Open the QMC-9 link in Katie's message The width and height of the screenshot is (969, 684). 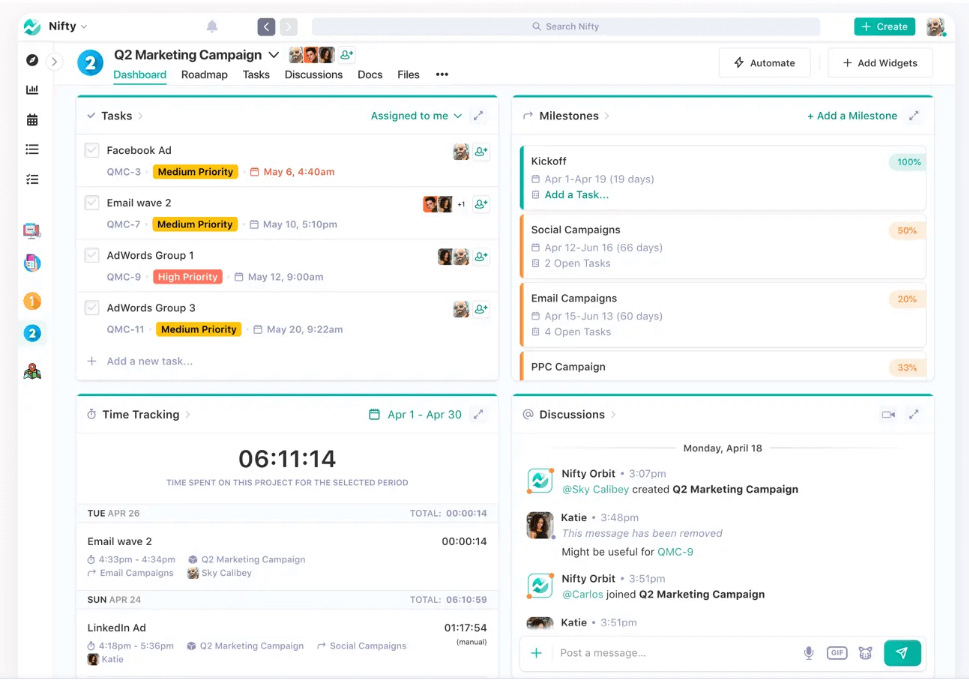675,552
